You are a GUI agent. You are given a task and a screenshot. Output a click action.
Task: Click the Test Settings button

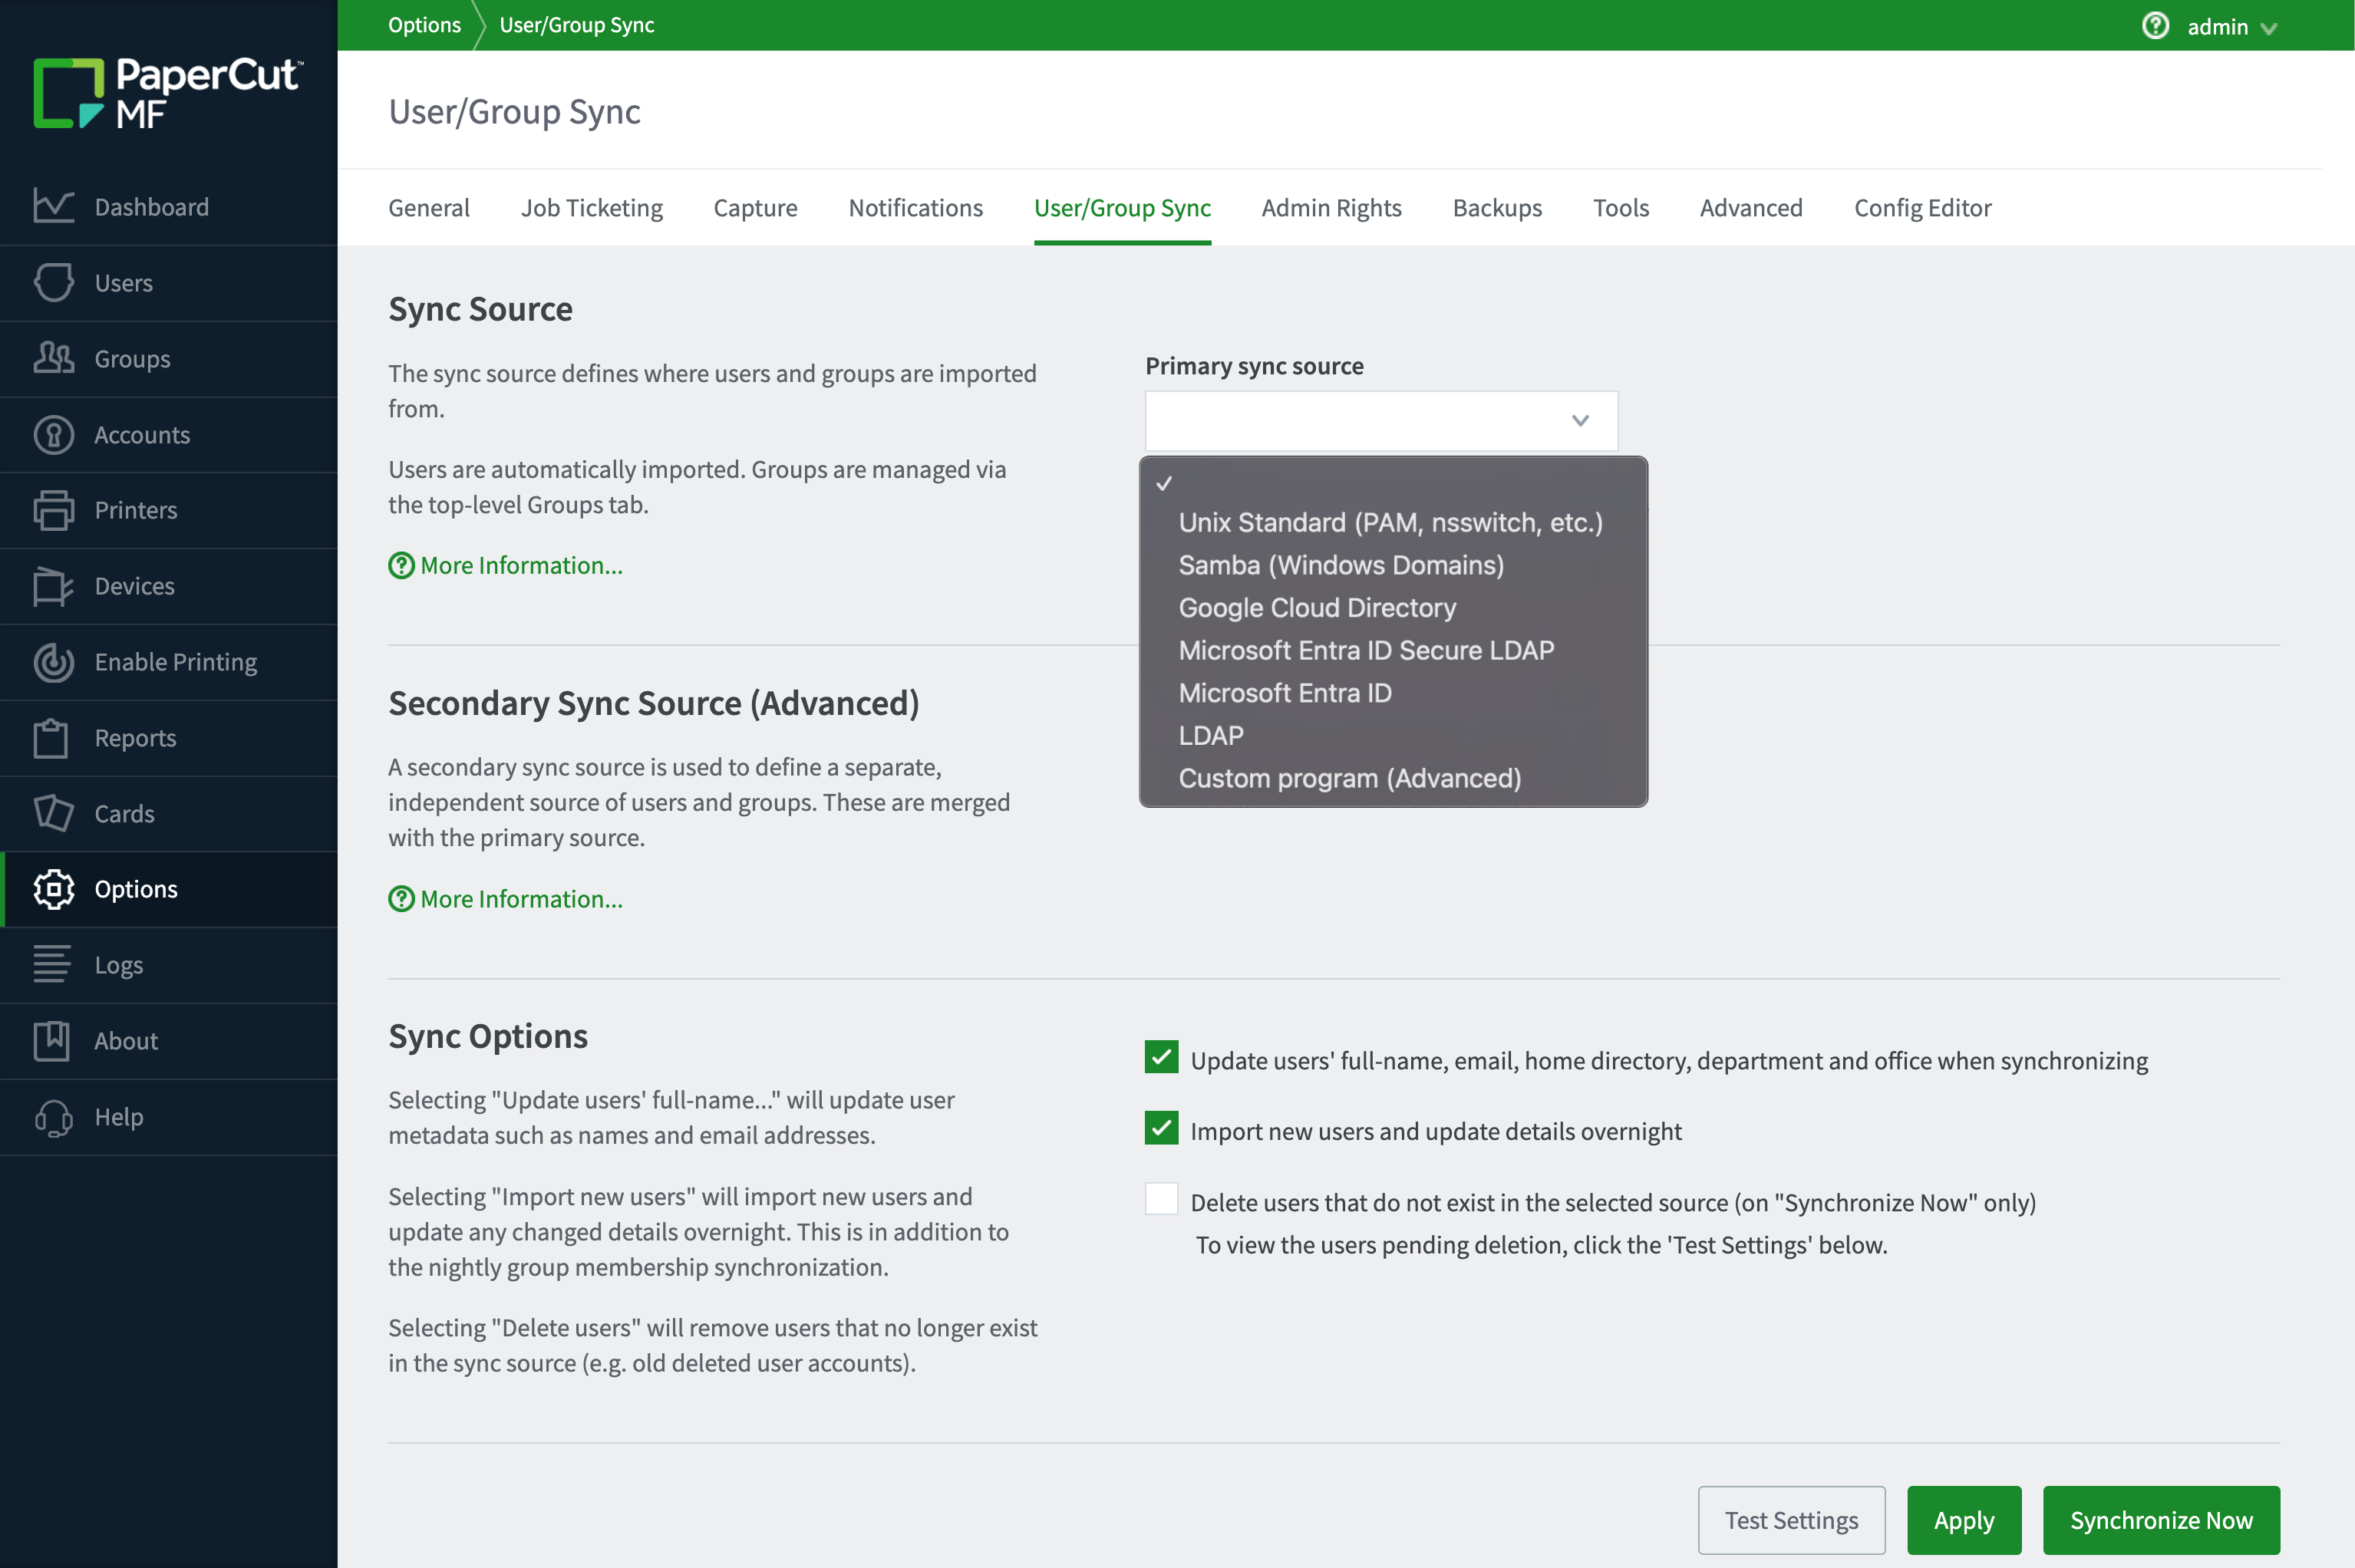1791,1520
